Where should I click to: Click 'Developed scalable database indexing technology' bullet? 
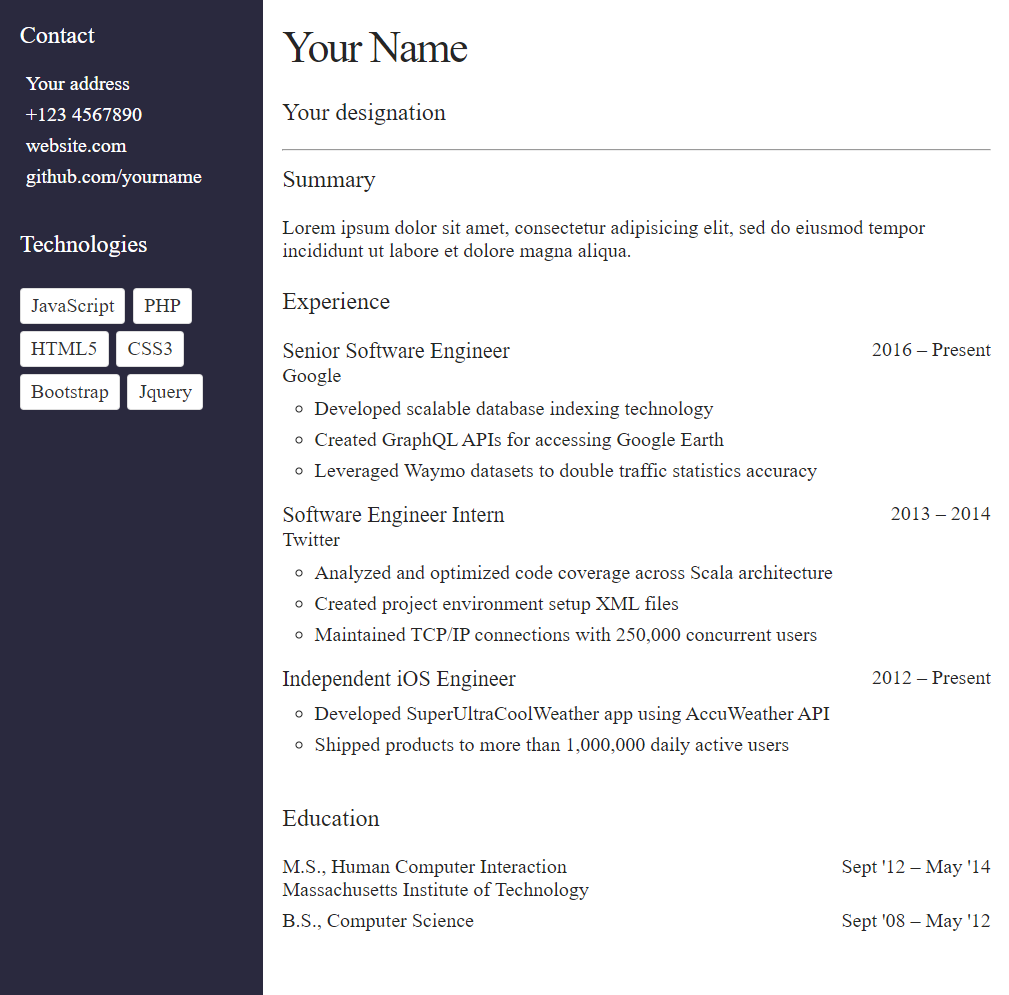click(x=514, y=409)
